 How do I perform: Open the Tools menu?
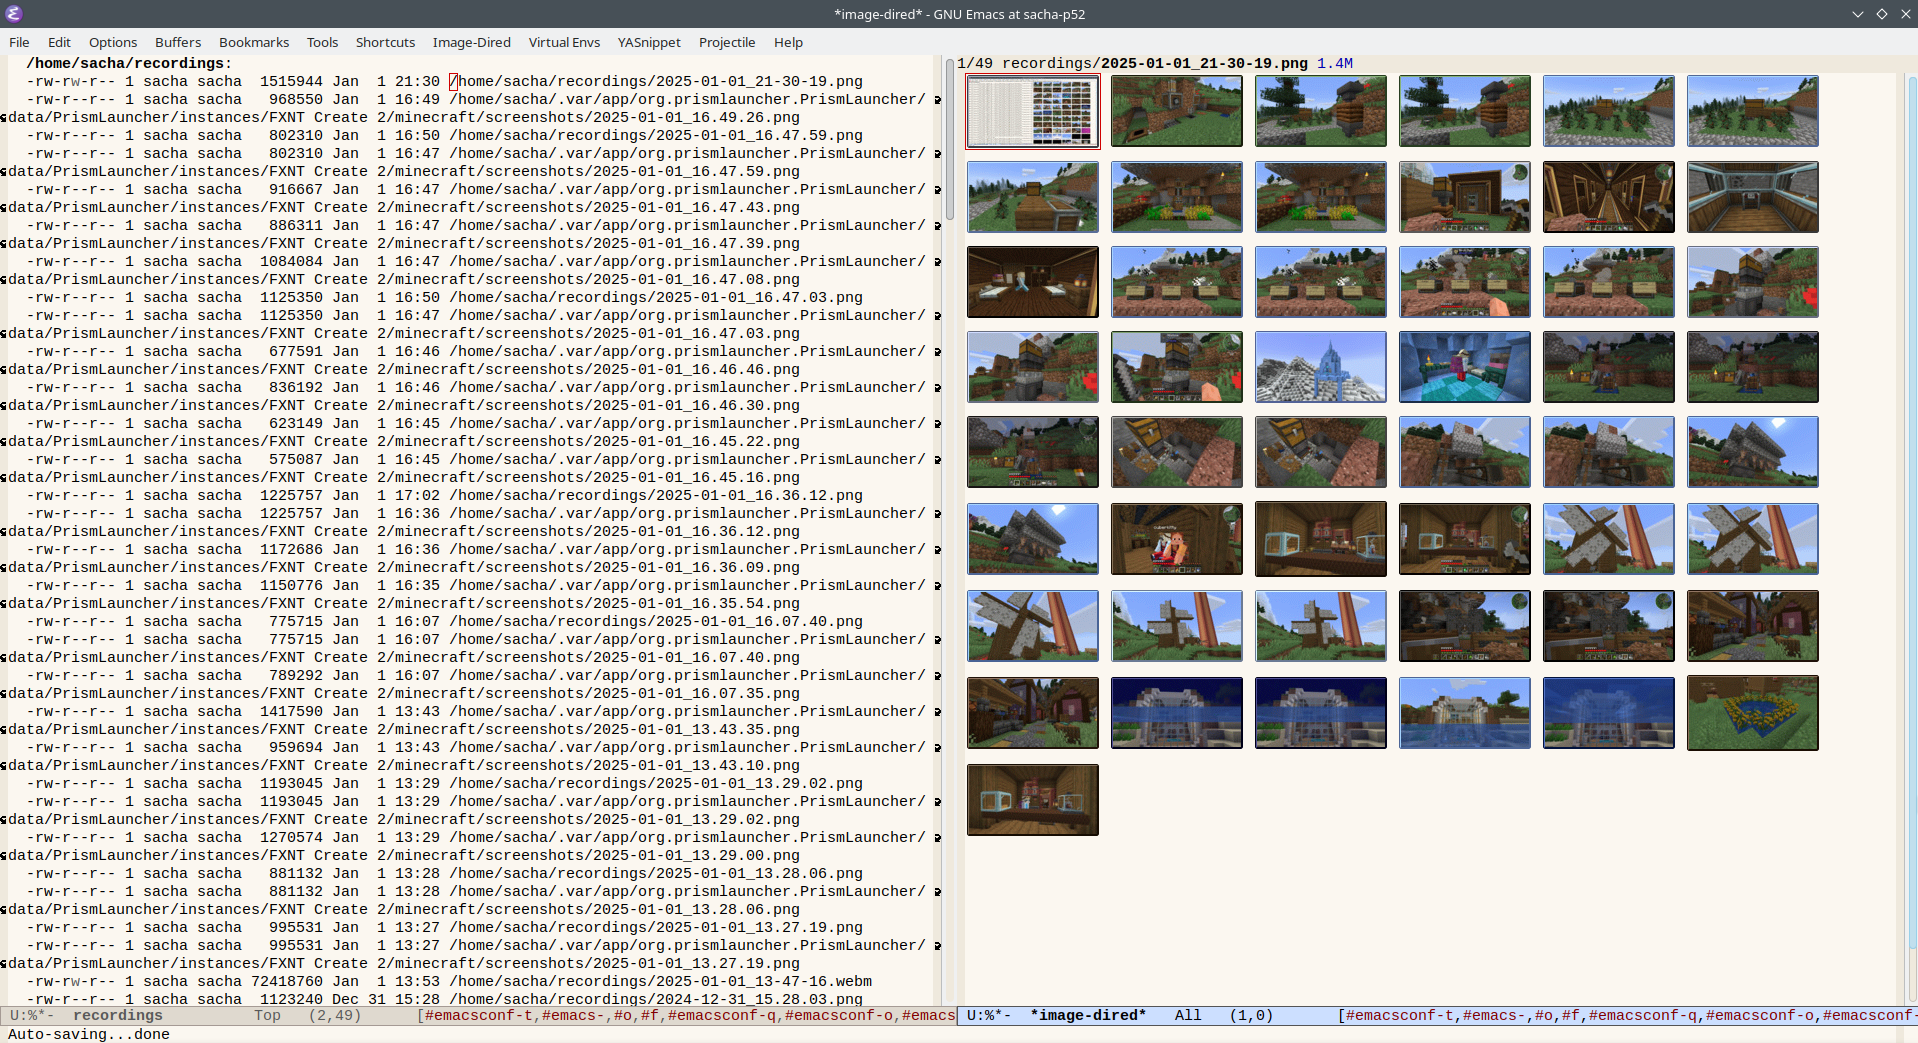coord(322,42)
